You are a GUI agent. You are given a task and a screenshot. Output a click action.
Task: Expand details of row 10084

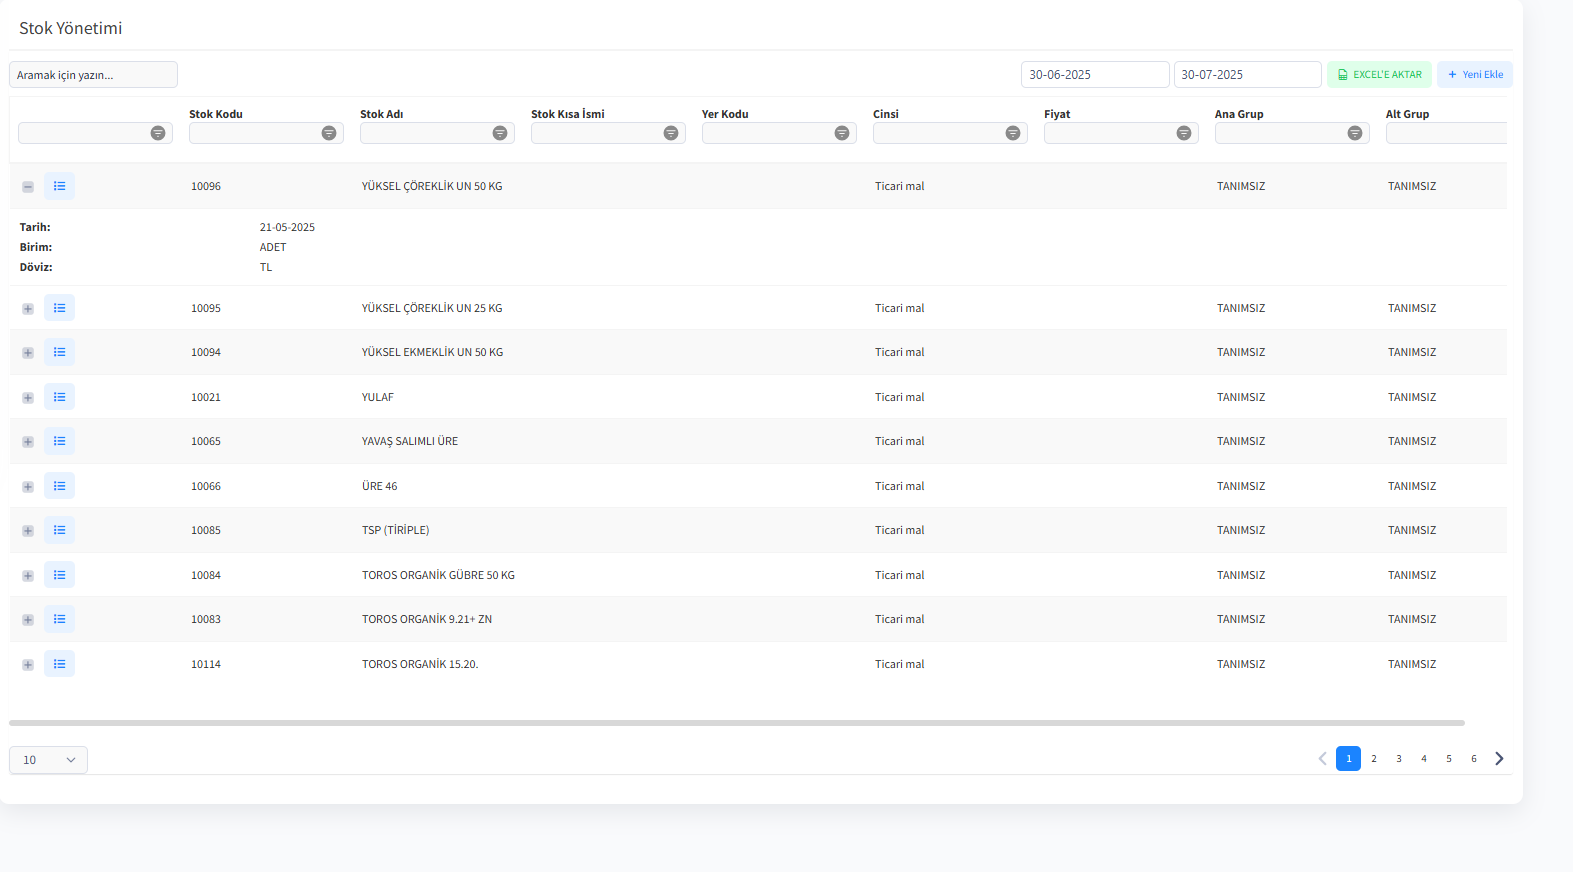tap(28, 576)
